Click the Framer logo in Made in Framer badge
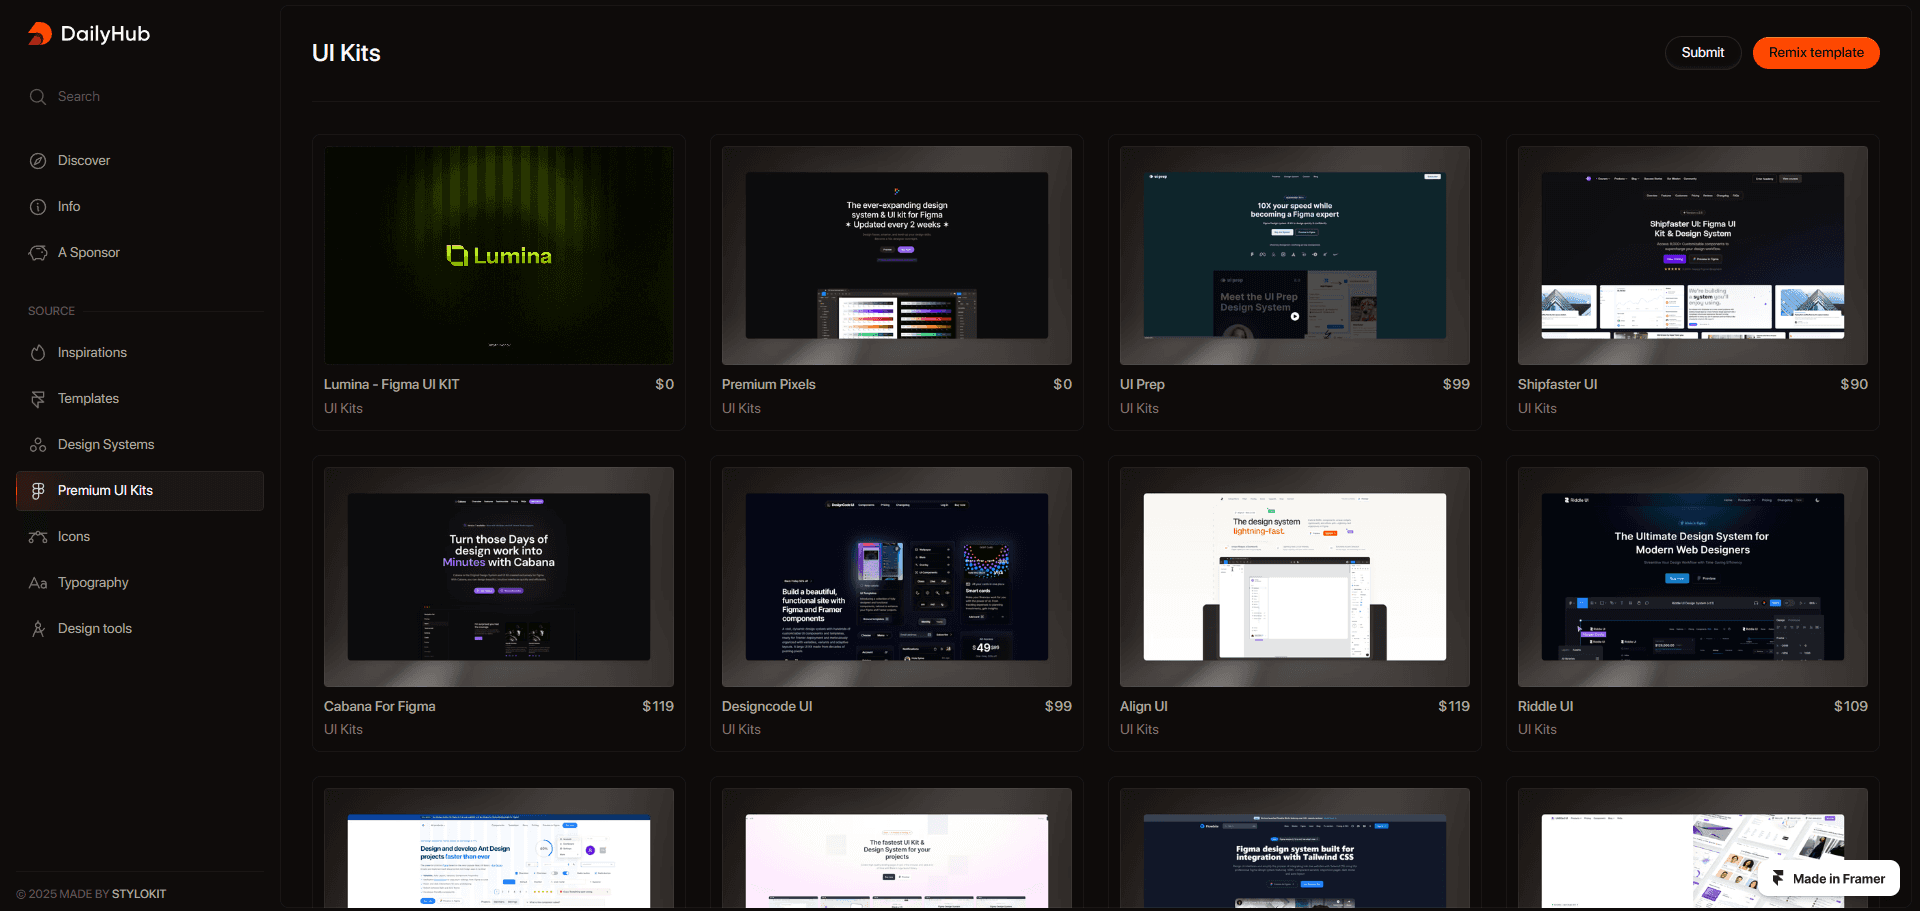The height and width of the screenshot is (911, 1920). click(1778, 878)
